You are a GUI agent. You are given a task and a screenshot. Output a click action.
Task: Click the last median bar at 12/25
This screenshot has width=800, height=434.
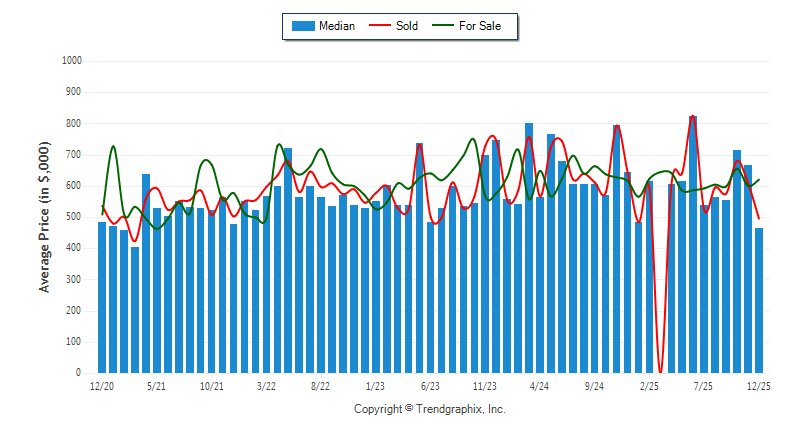[x=759, y=300]
